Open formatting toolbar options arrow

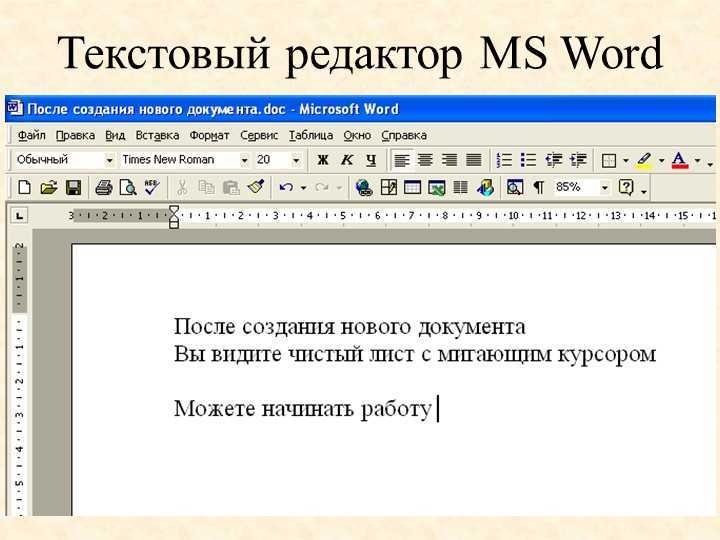(710, 163)
